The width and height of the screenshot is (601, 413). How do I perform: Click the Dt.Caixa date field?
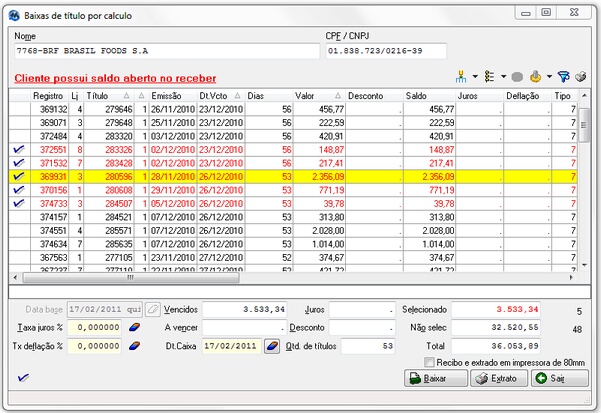coord(232,346)
